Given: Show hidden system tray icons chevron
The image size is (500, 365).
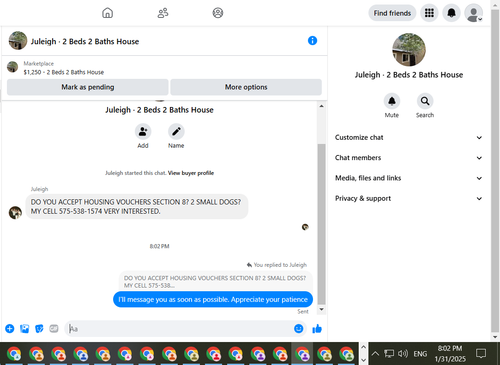Looking at the screenshot, I should point(375,354).
